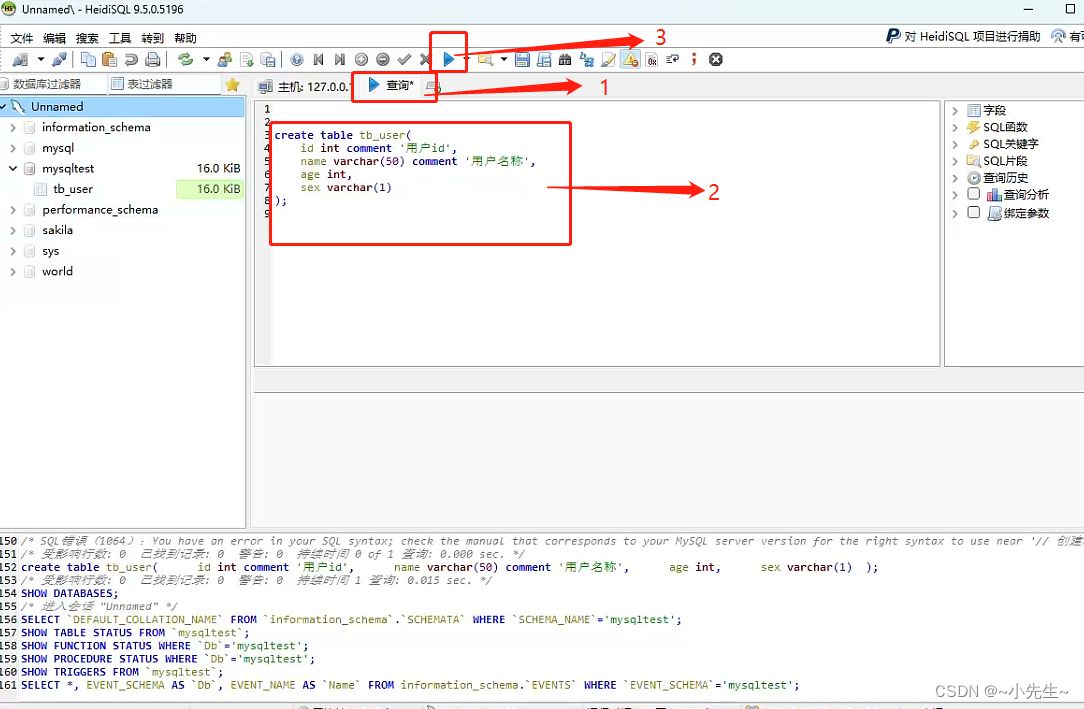Screen dimensions: 1084x709
Task: Open dropdown arrow beside Refresh icon
Action: coord(206,60)
